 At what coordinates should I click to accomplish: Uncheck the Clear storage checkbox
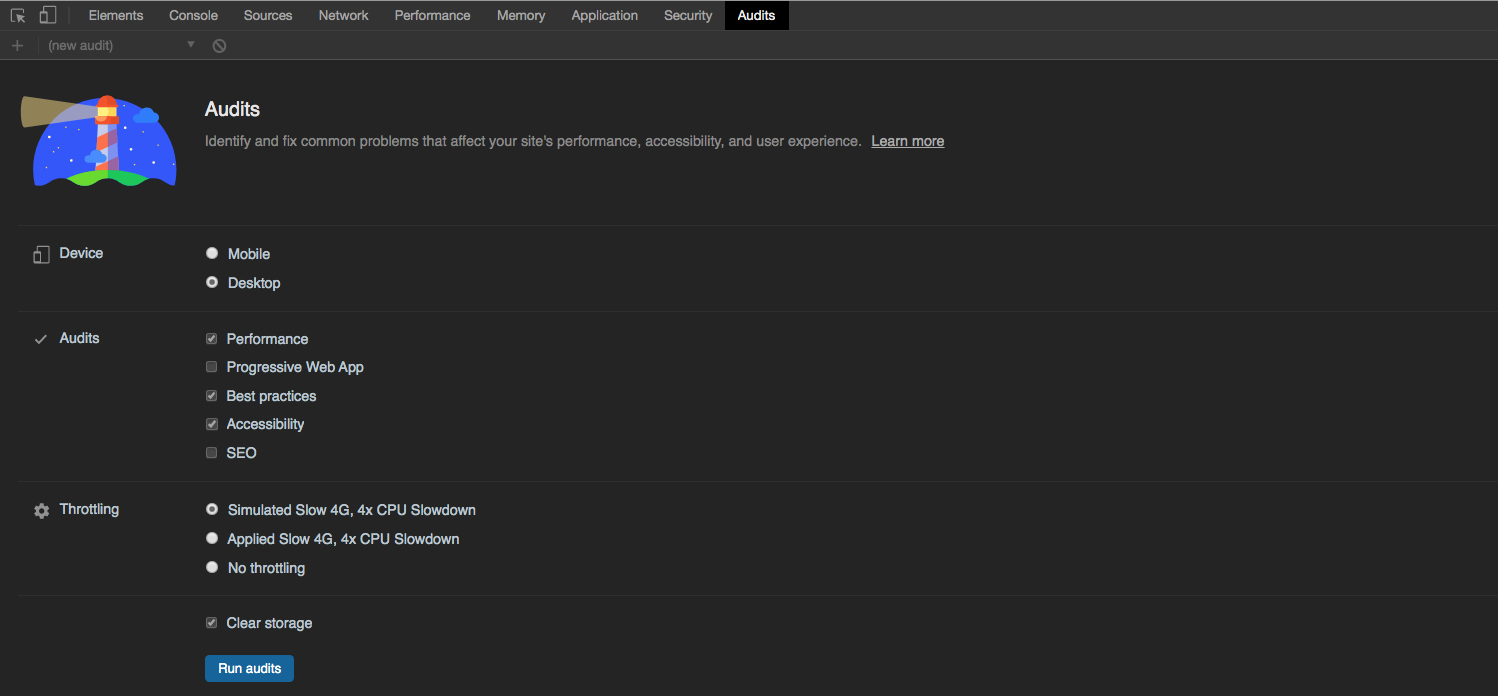tap(211, 623)
